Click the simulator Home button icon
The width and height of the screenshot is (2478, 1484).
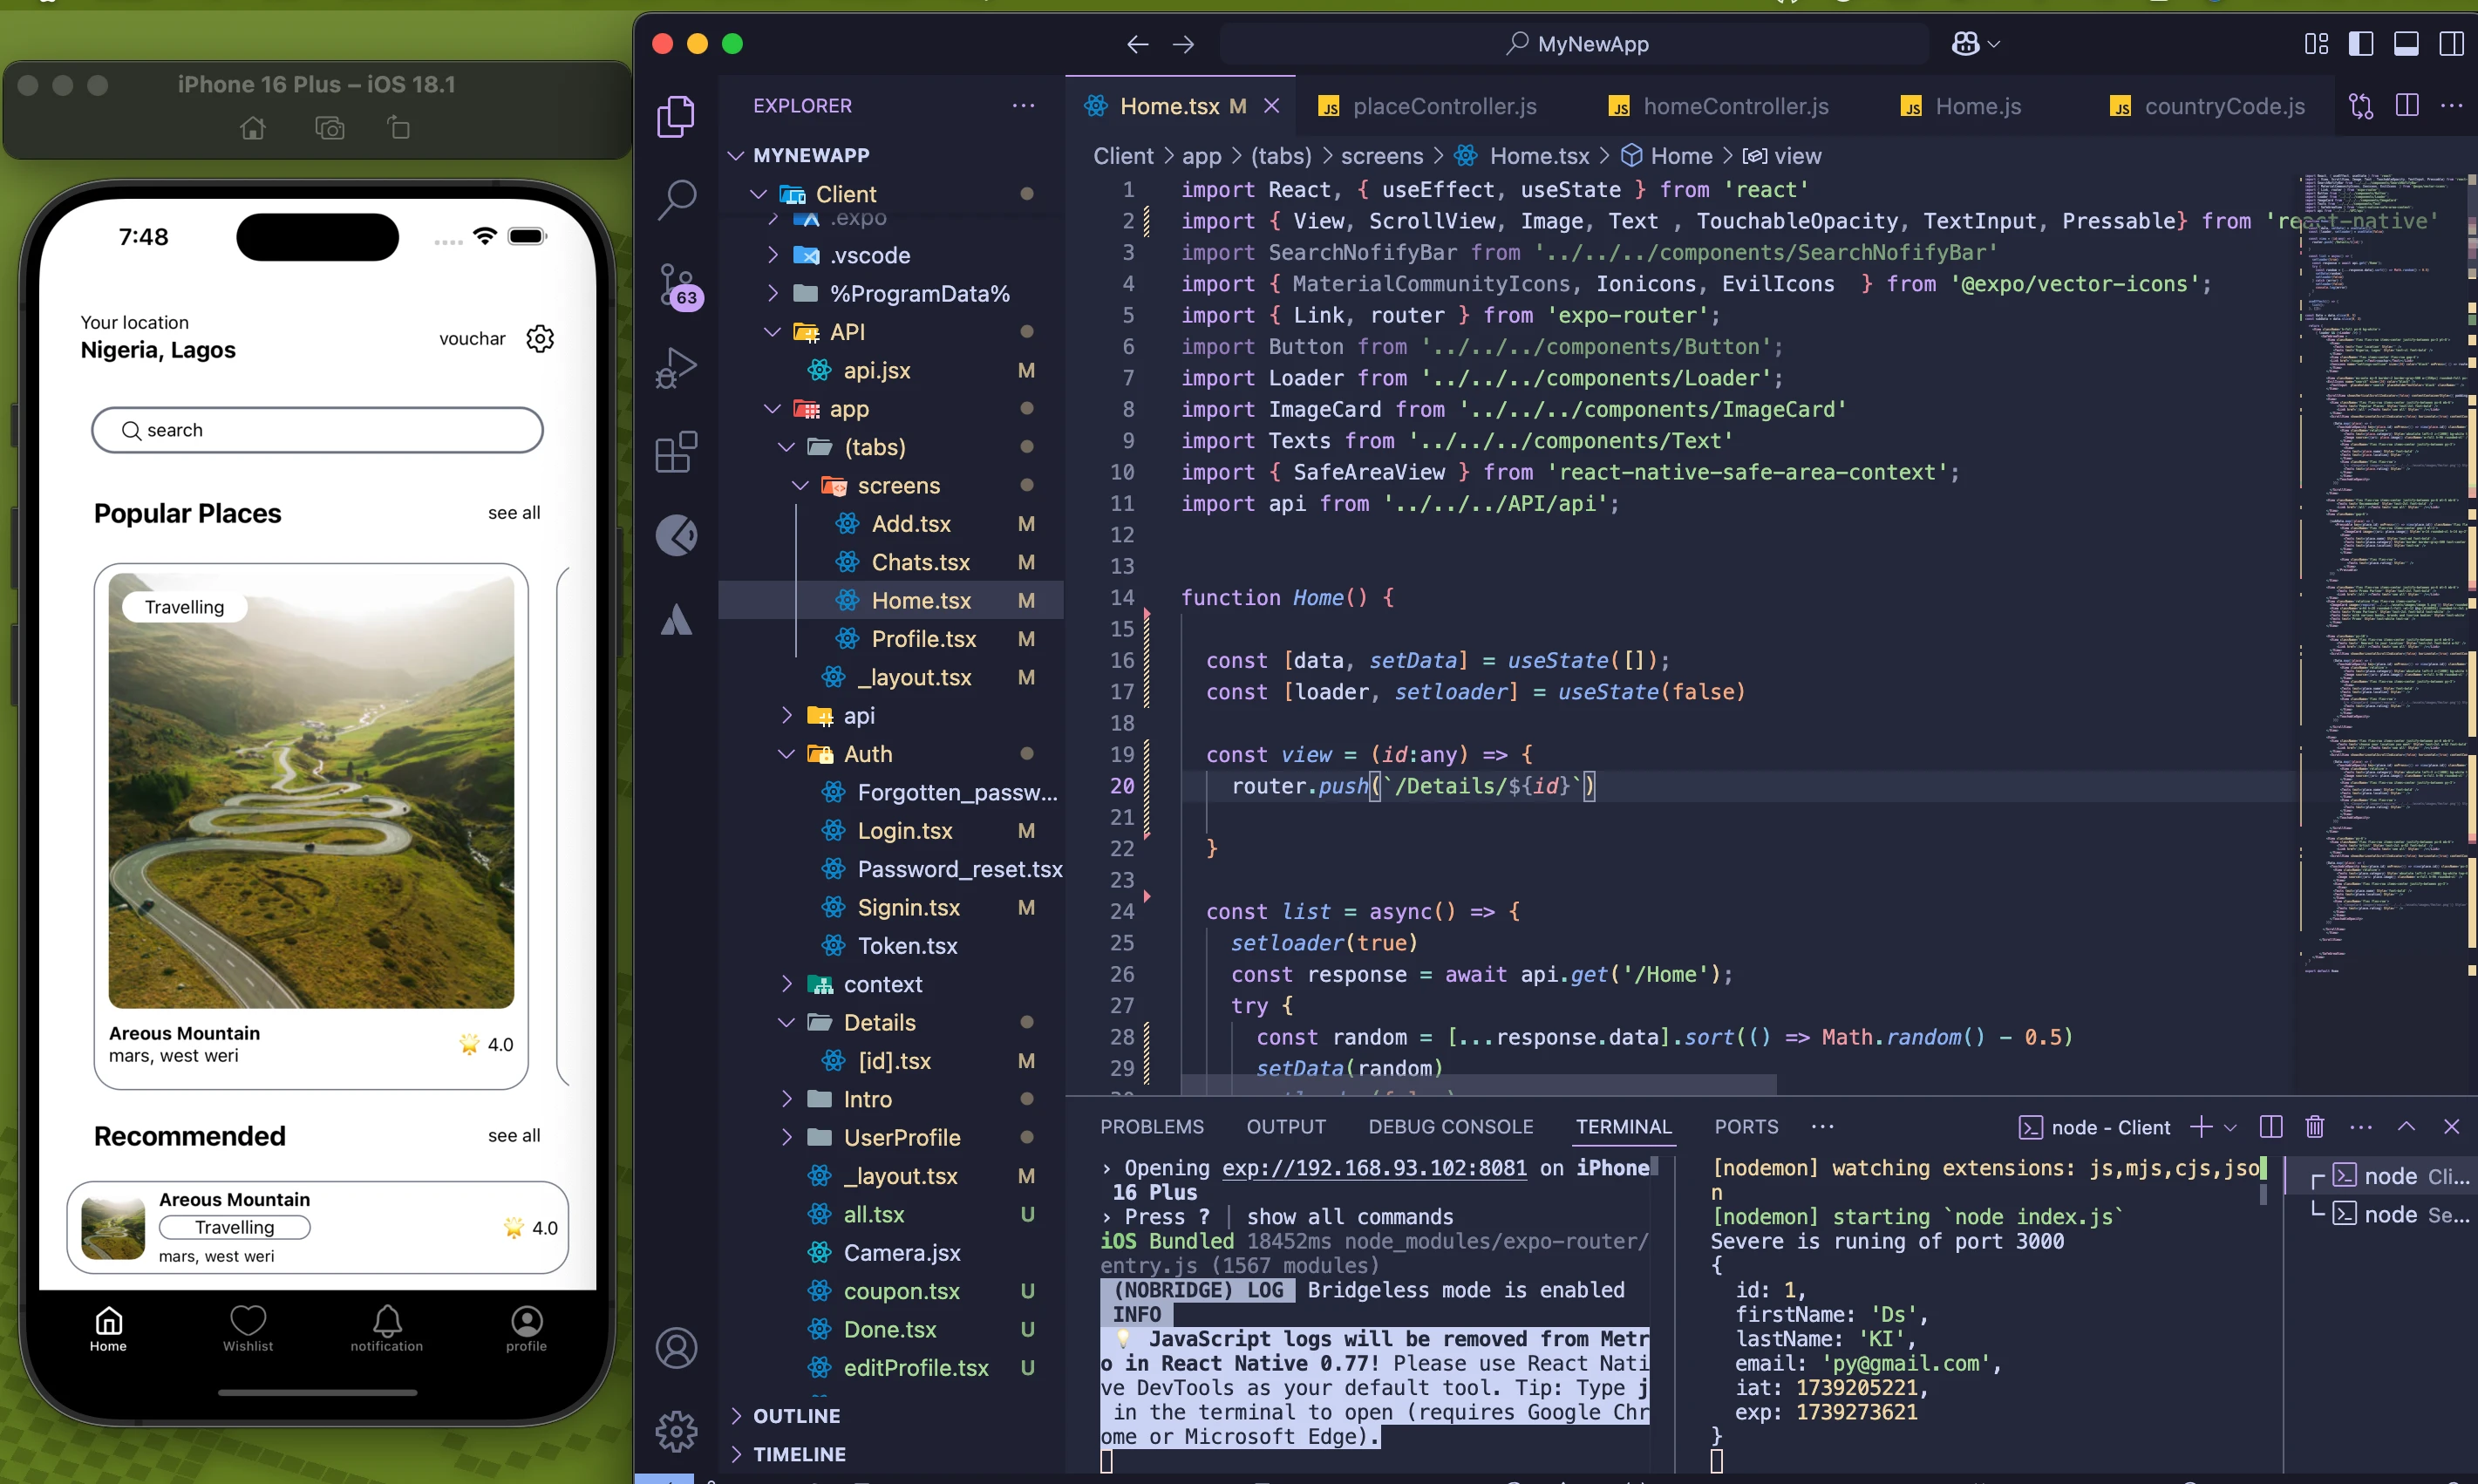(253, 128)
